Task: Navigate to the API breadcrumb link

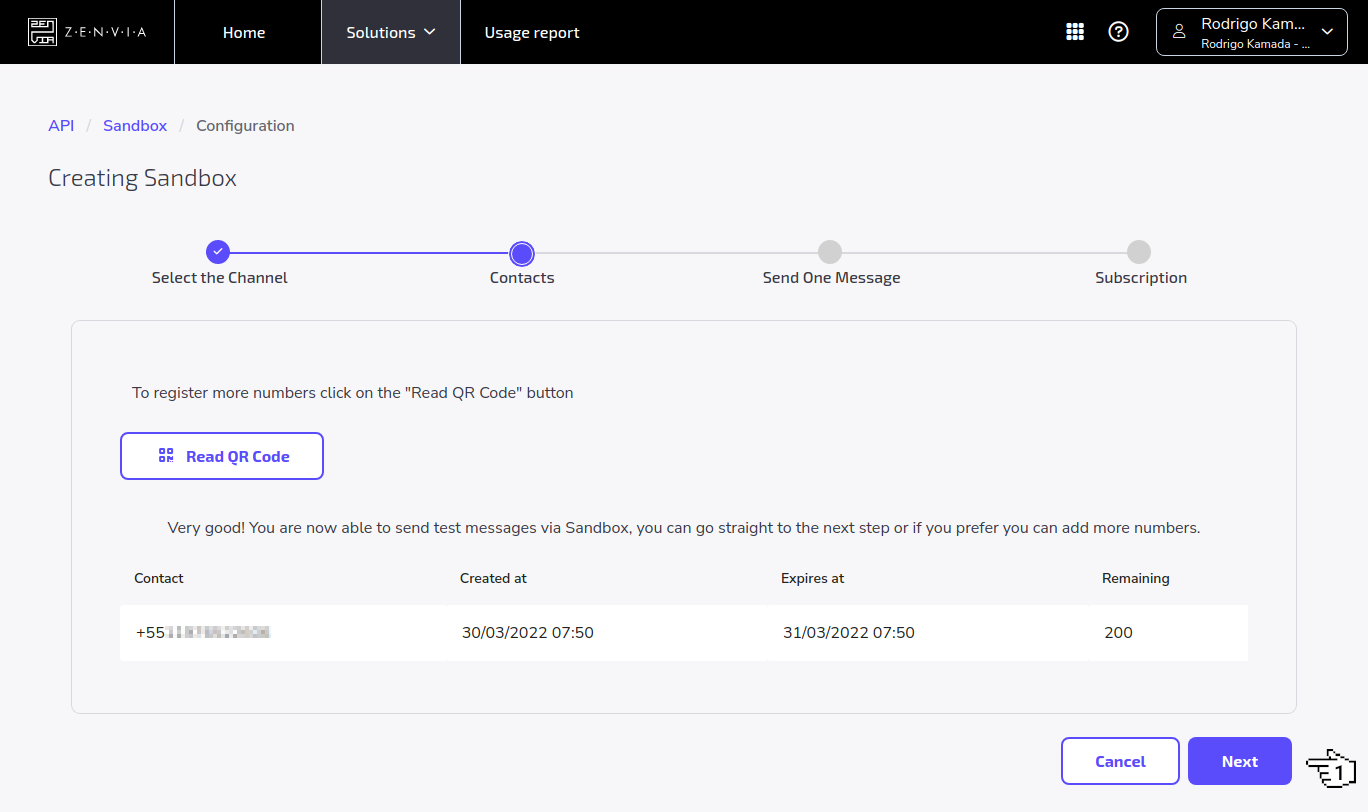Action: click(x=61, y=125)
